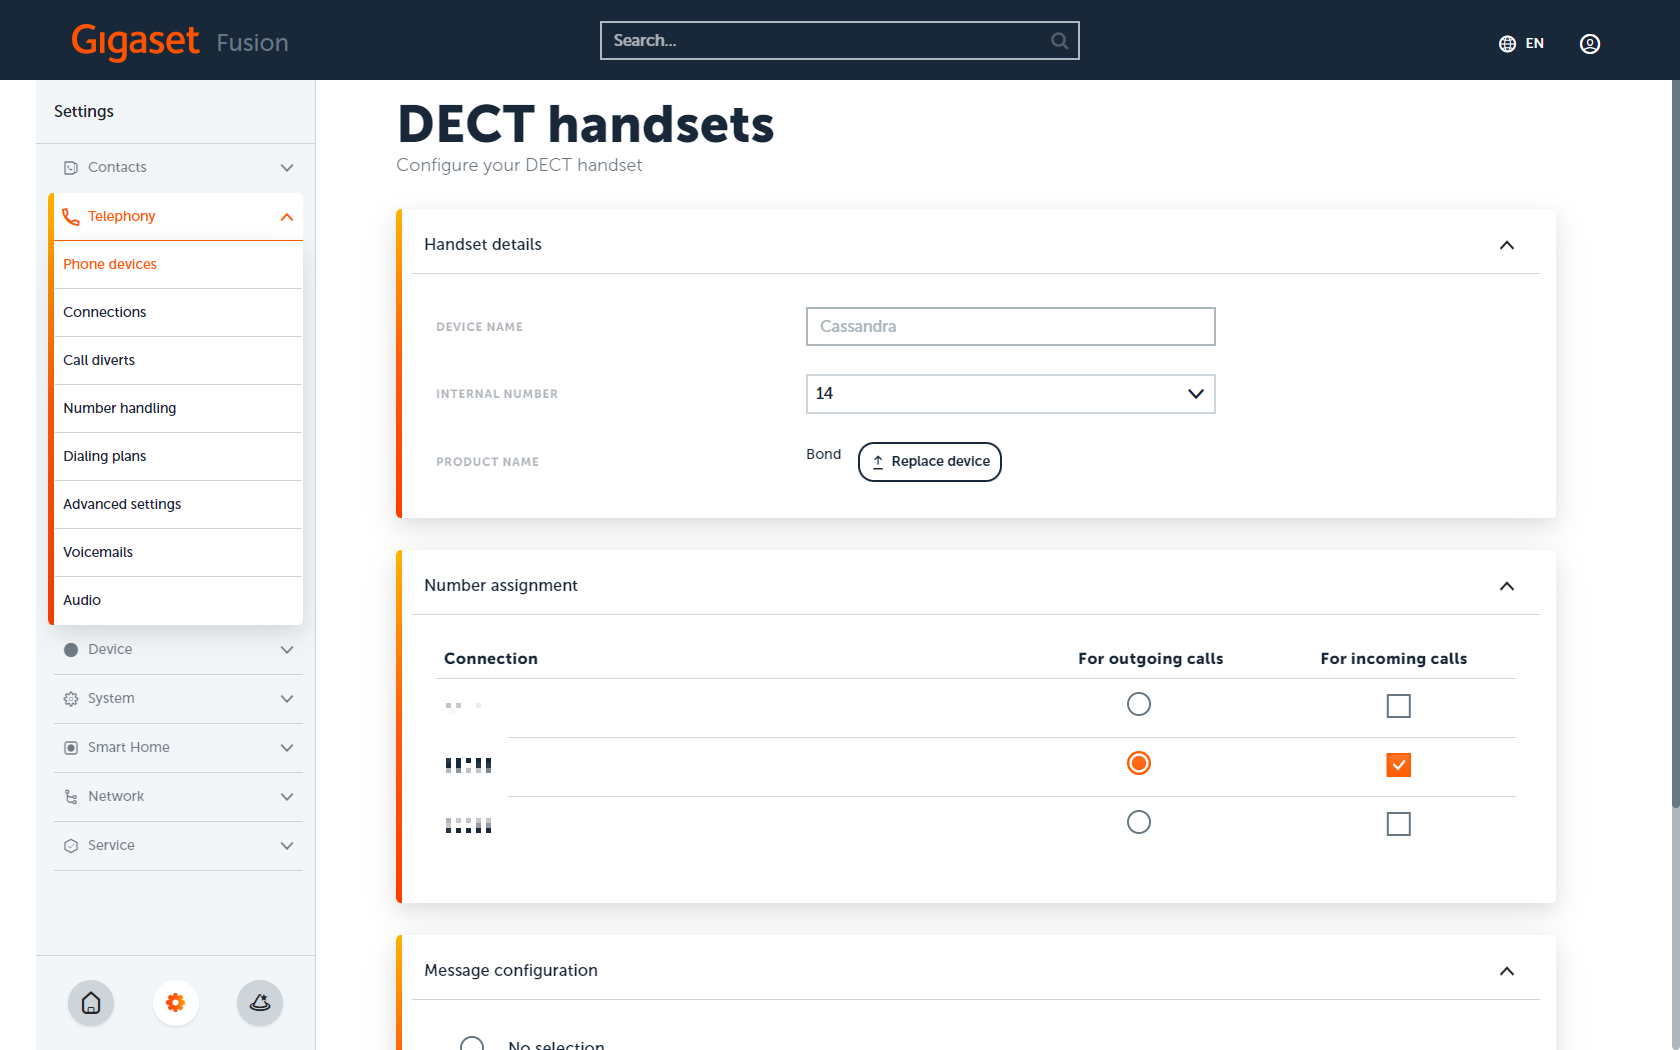This screenshot has height=1050, width=1680.
Task: Open the user account profile icon
Action: (x=1590, y=43)
